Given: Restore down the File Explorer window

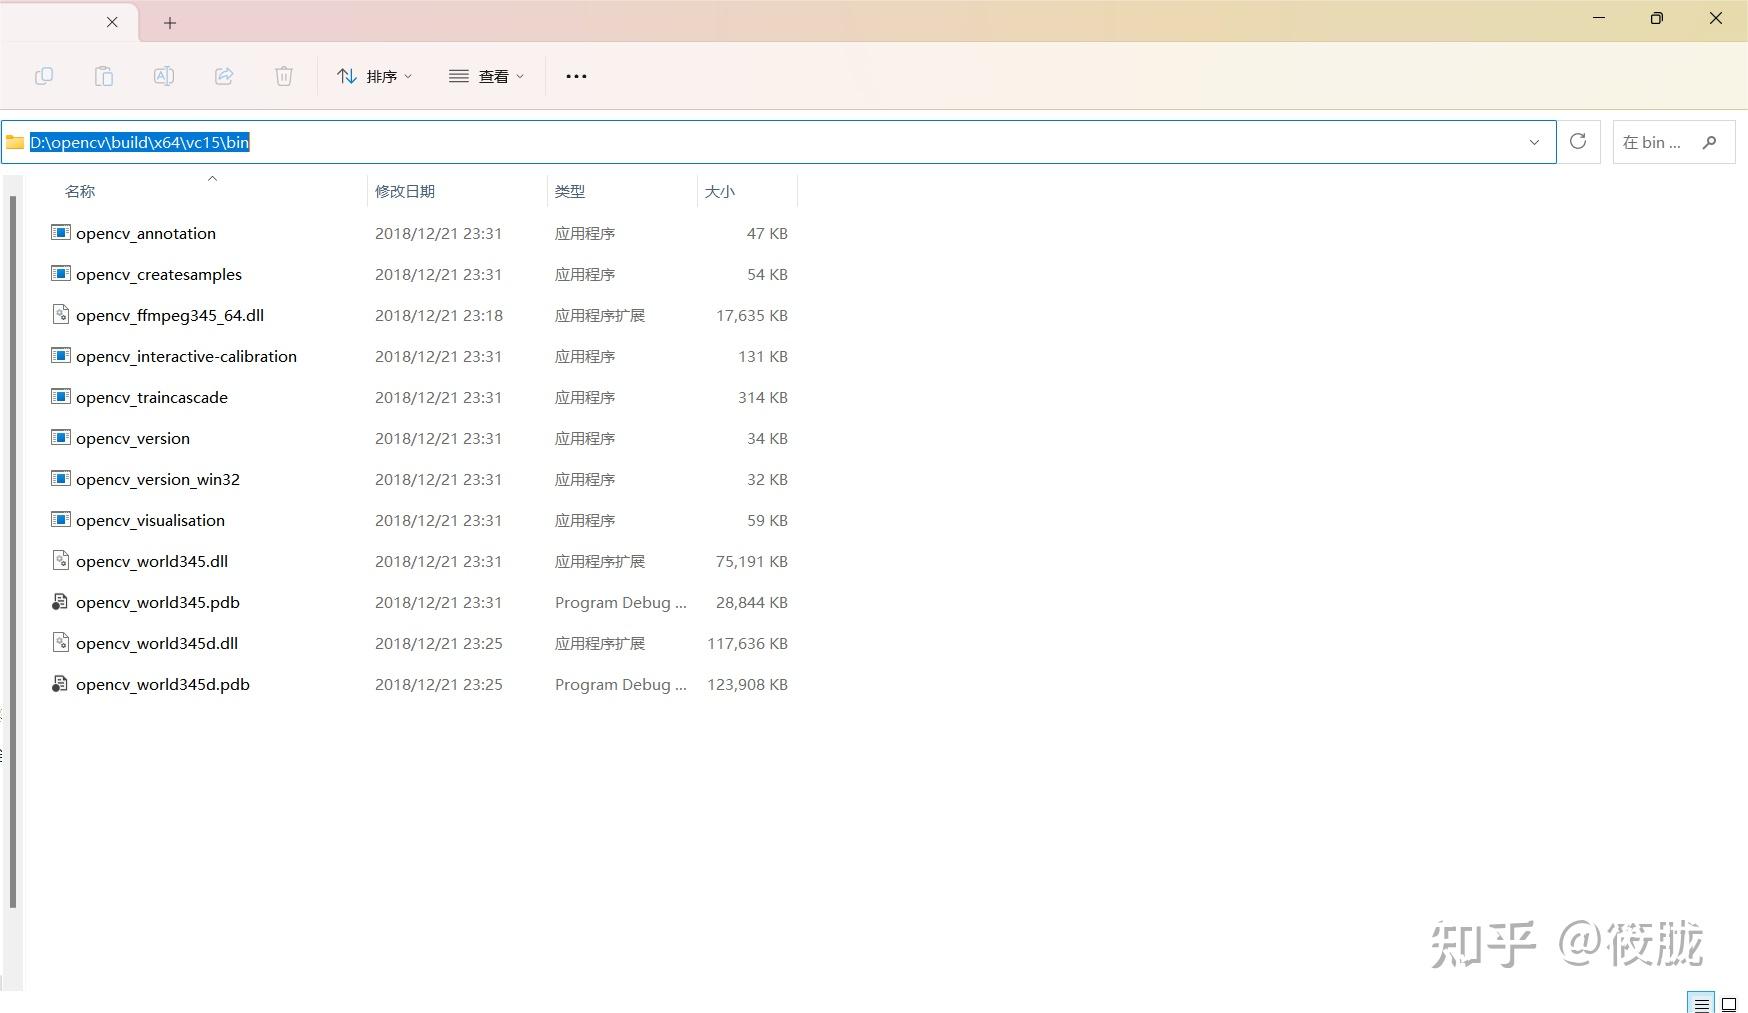Looking at the screenshot, I should [x=1657, y=18].
